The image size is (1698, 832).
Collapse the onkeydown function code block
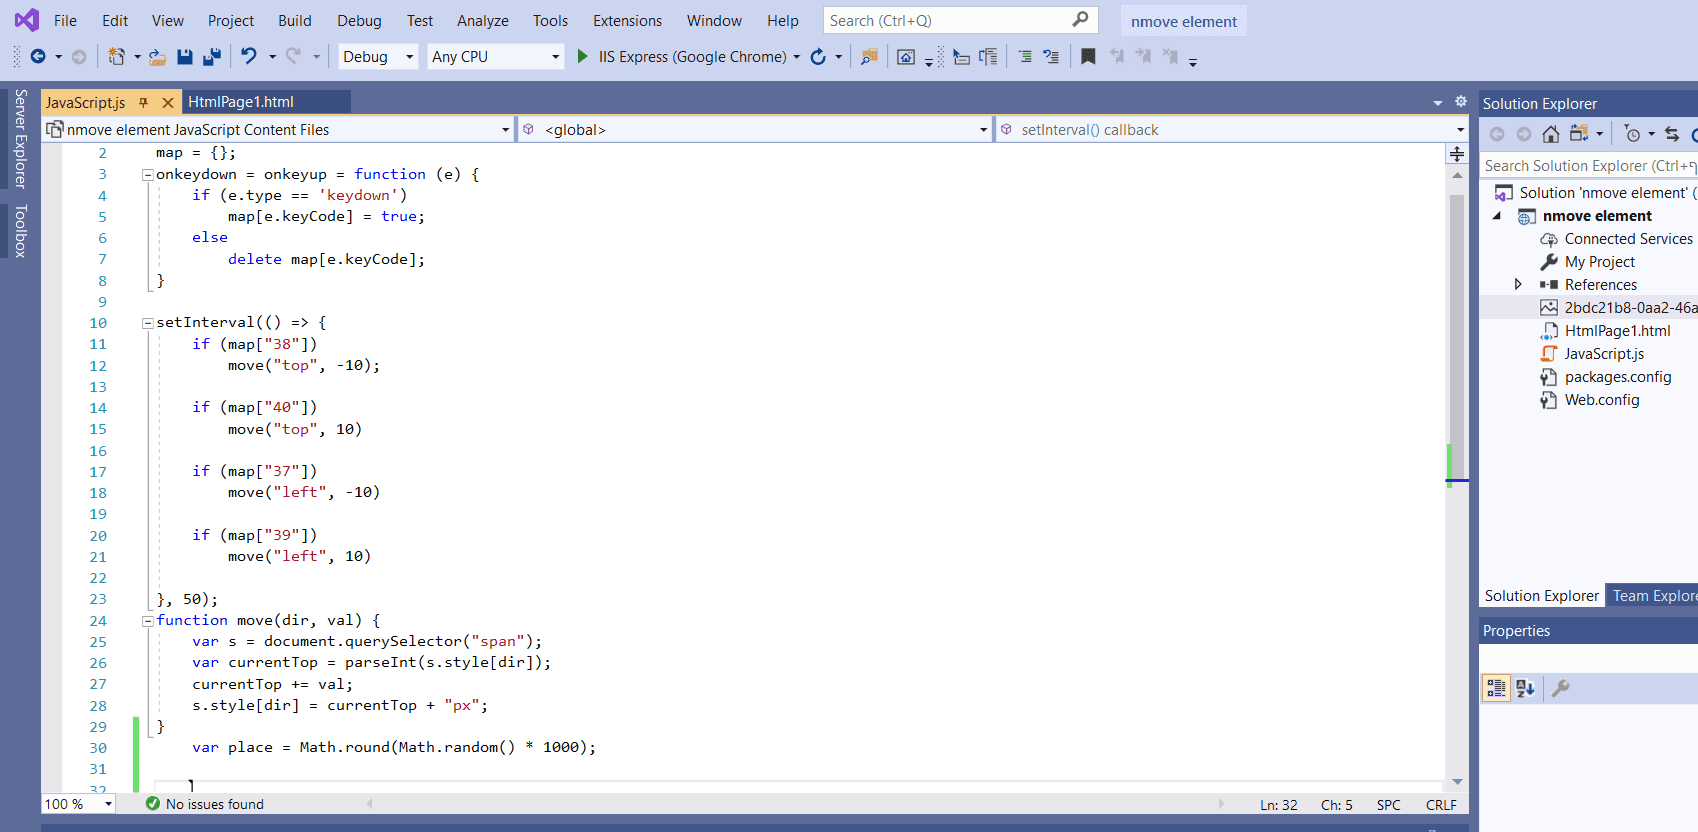[x=148, y=175]
